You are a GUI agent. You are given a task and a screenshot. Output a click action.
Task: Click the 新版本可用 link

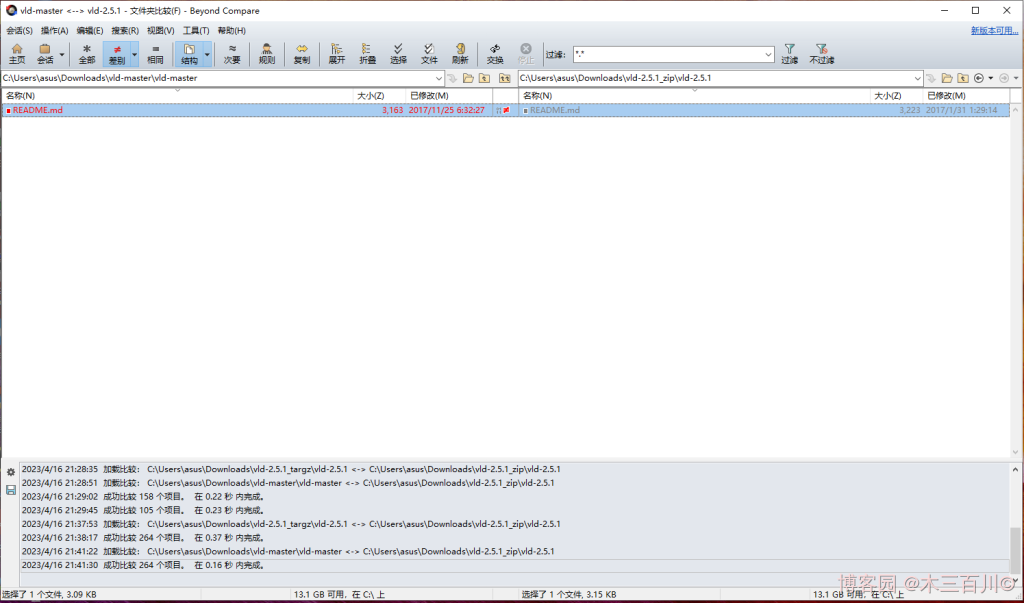[x=994, y=30]
